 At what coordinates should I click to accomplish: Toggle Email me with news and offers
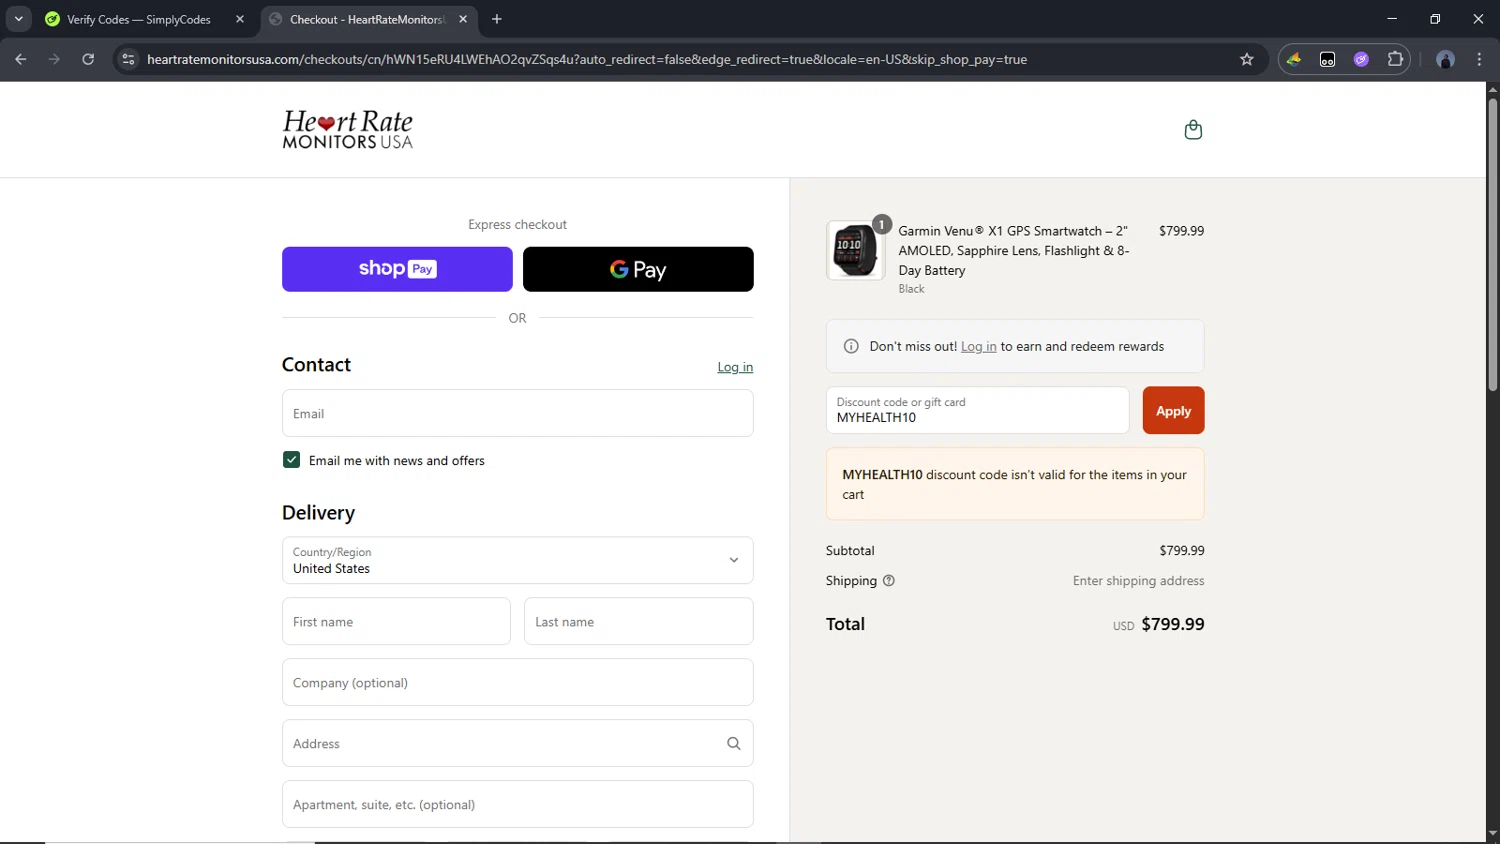click(291, 460)
